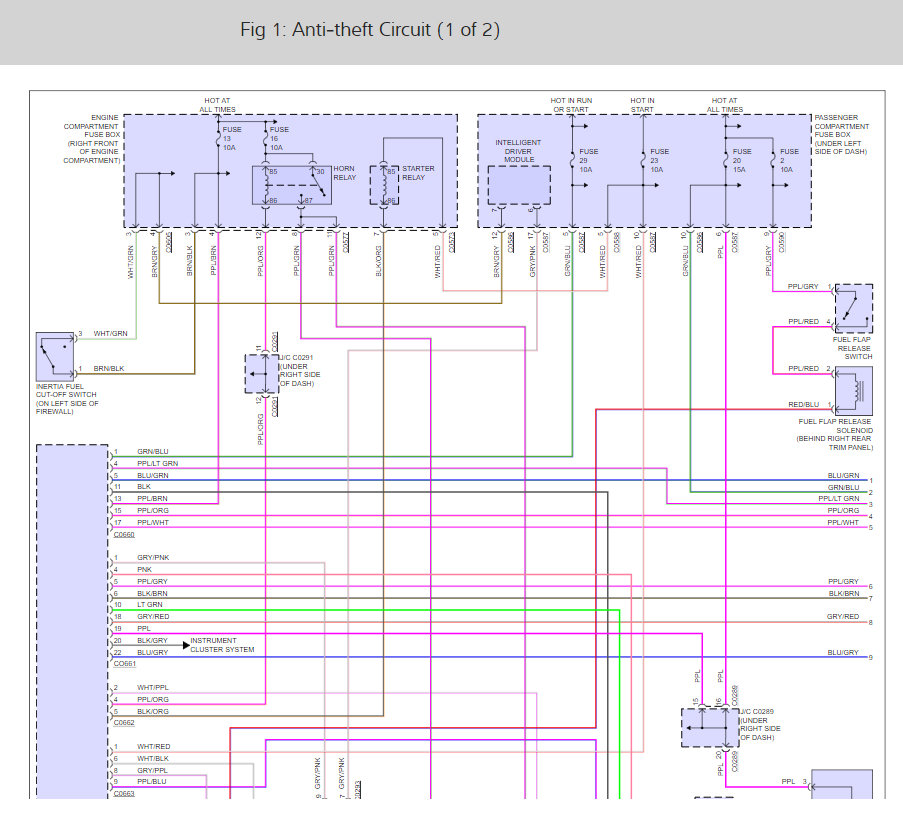Select the J/C C0291 junction connector symbol
Image resolution: width=903 pixels, height=818 pixels.
tap(262, 374)
